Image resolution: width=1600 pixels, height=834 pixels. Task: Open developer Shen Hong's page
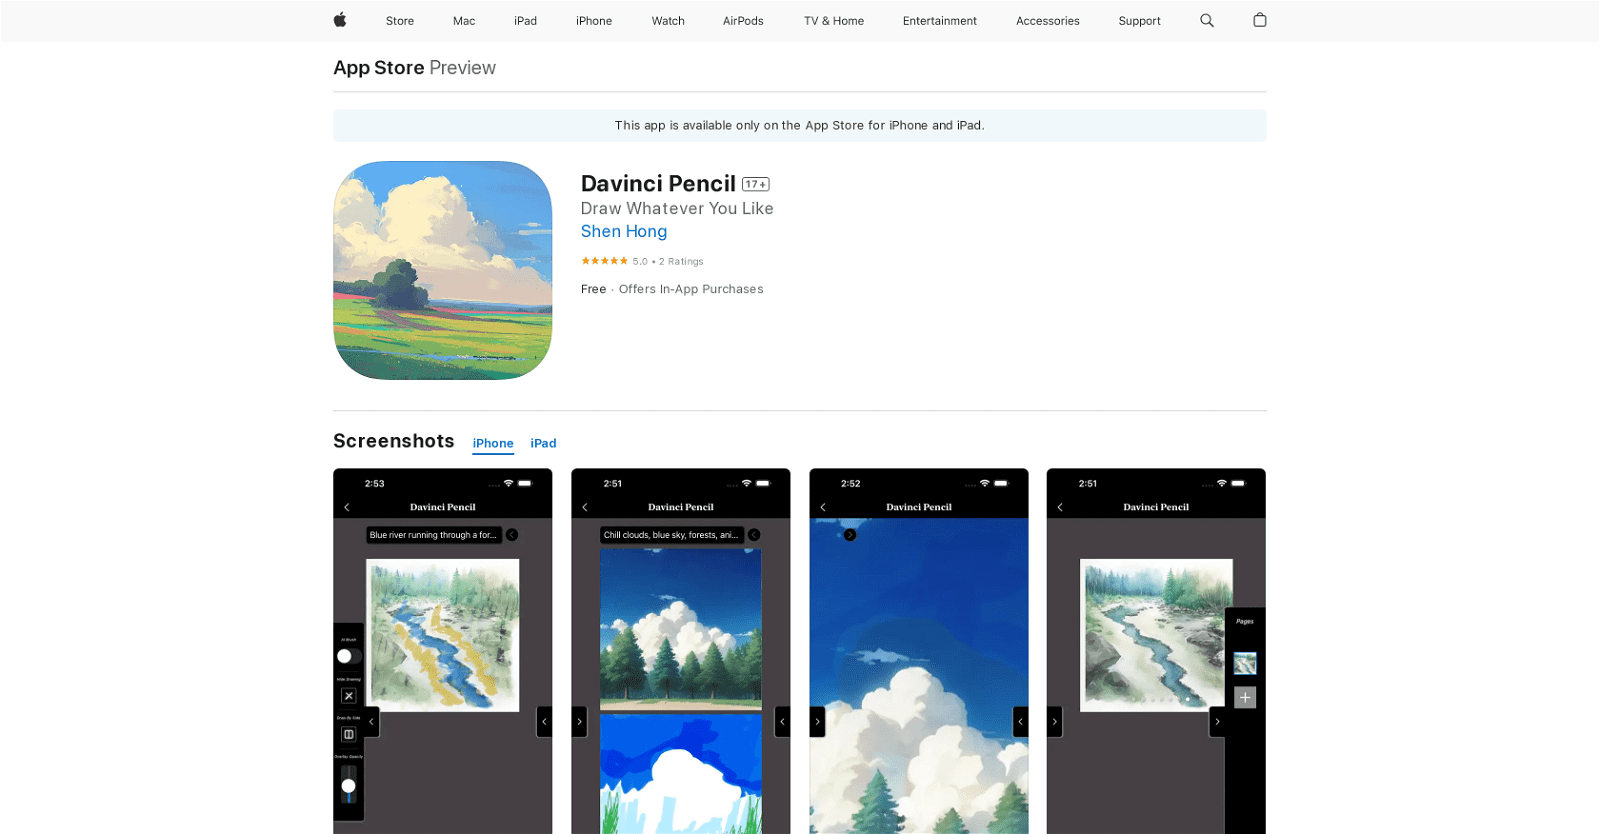(624, 231)
